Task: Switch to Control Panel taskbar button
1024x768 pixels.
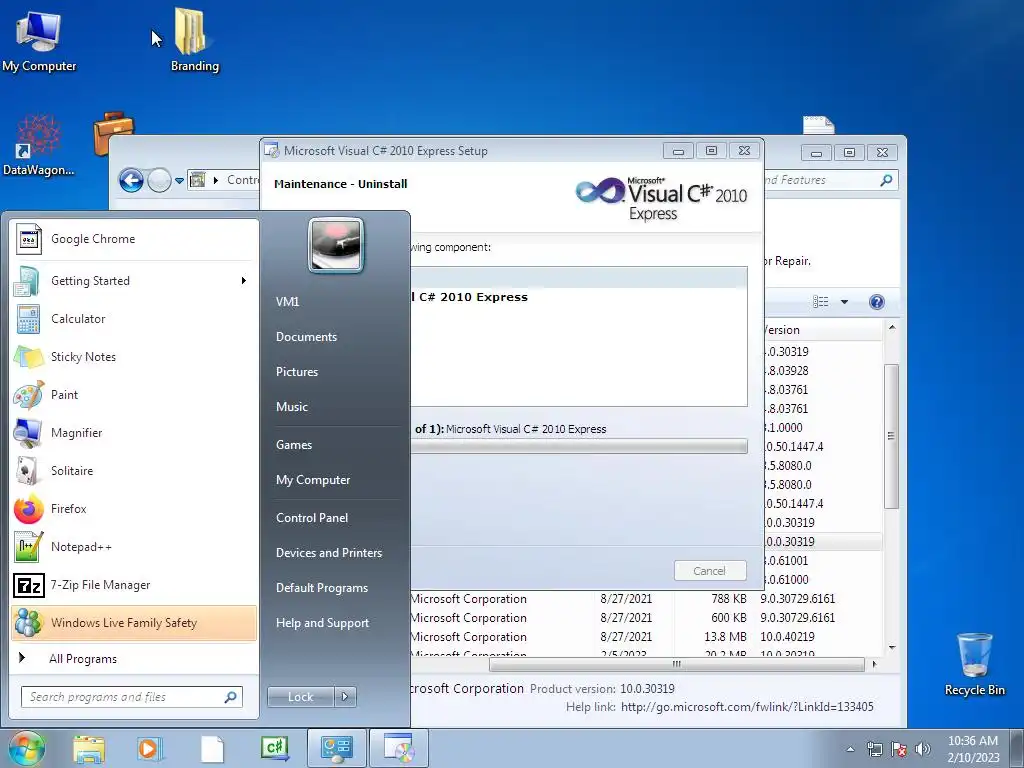Action: pyautogui.click(x=336, y=748)
